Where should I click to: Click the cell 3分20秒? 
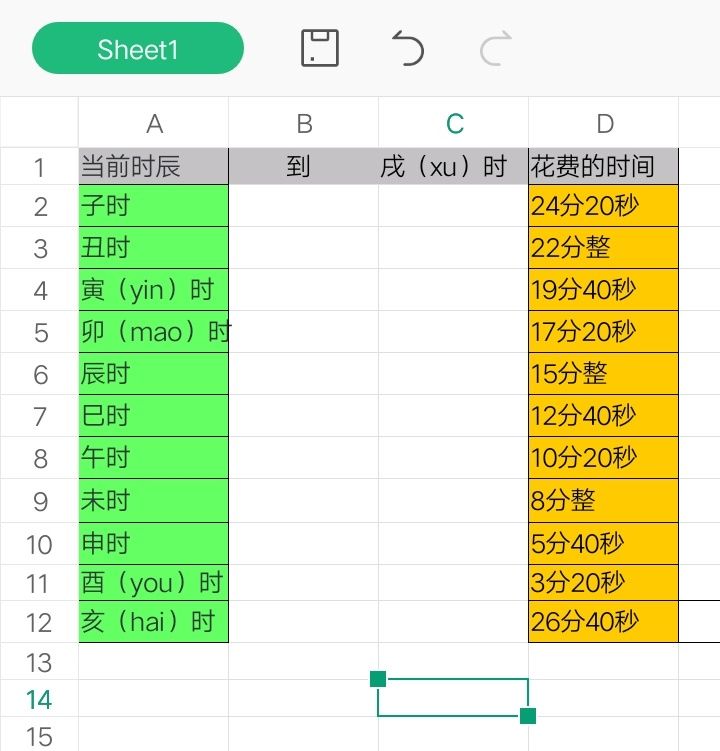(604, 583)
